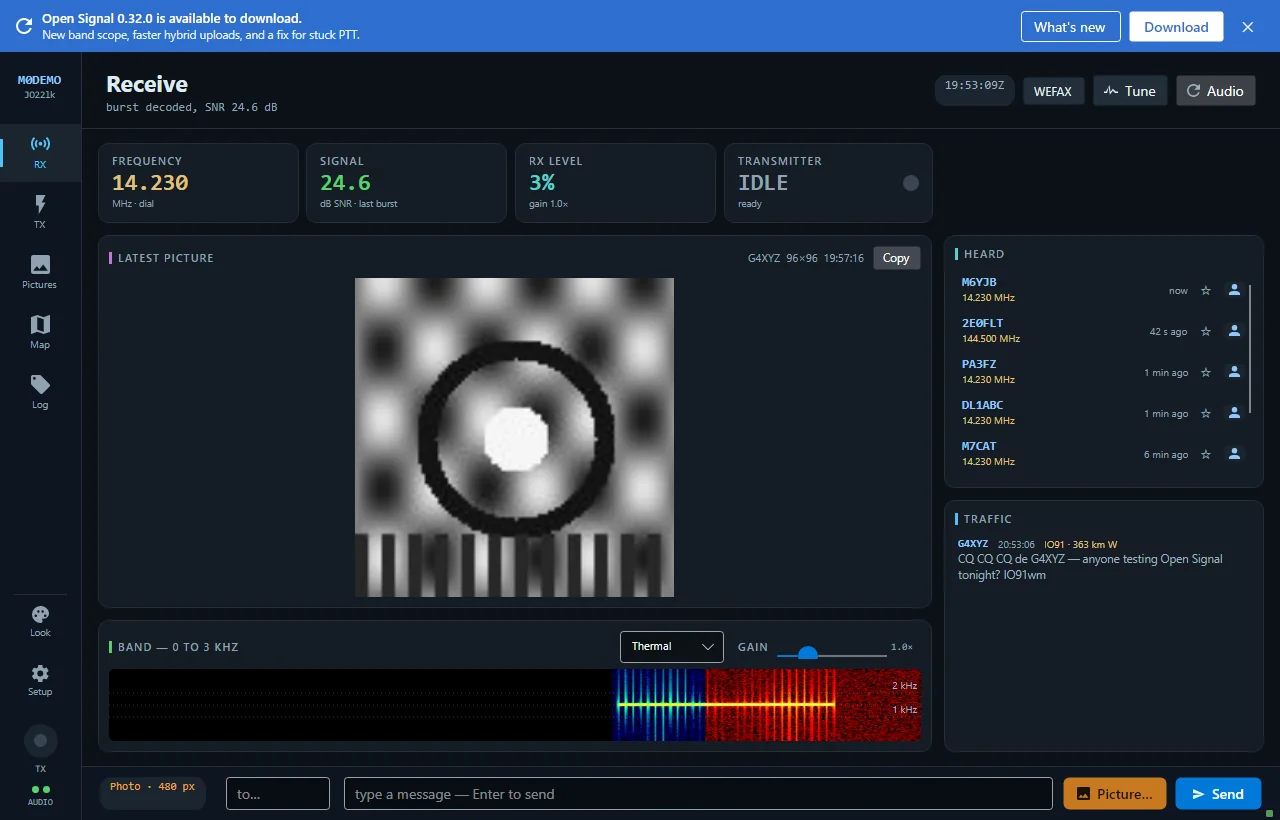Adjust the waterfall Gain slider
Viewport: 1280px width, 820px height.
831,653
